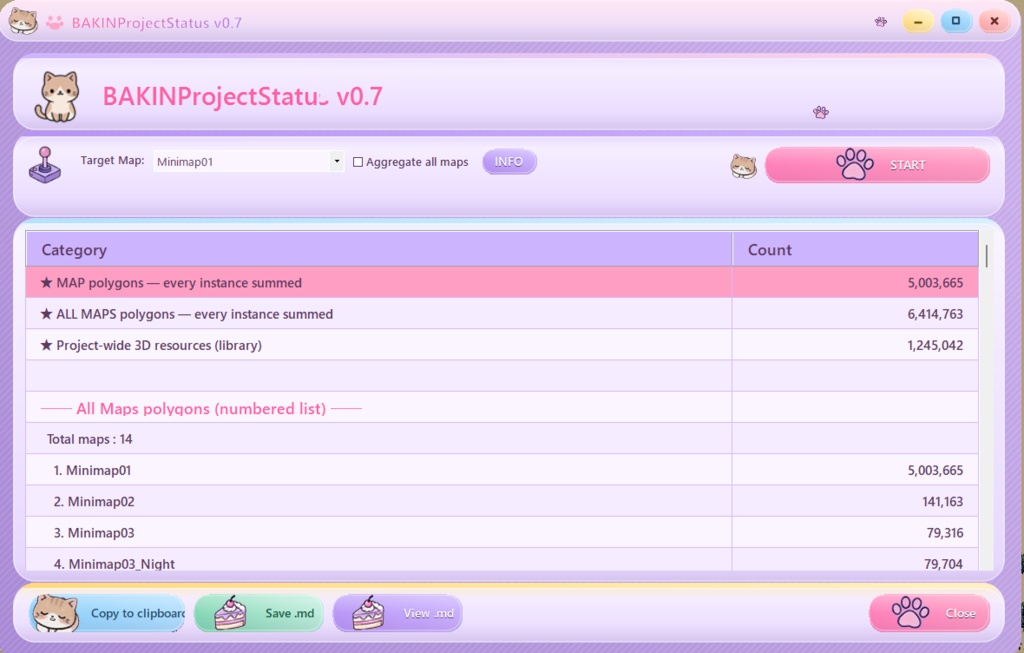Click the small paw icon near the minimize button

(881, 22)
